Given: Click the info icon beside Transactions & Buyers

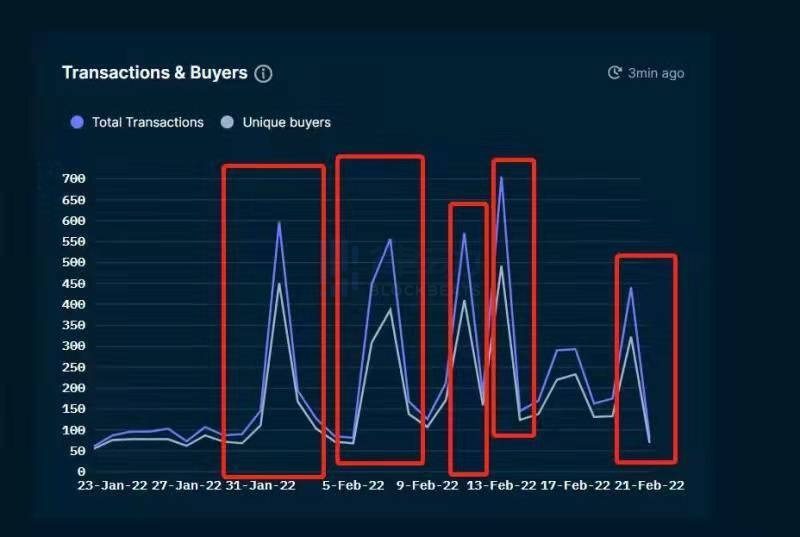Looking at the screenshot, I should click(263, 73).
